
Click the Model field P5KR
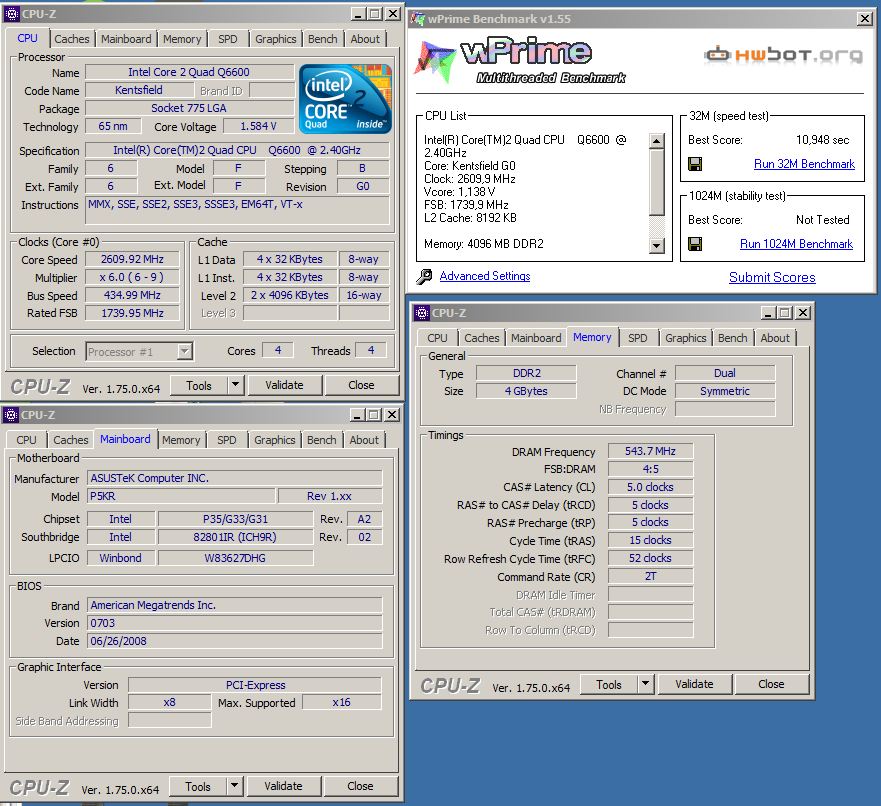click(181, 496)
